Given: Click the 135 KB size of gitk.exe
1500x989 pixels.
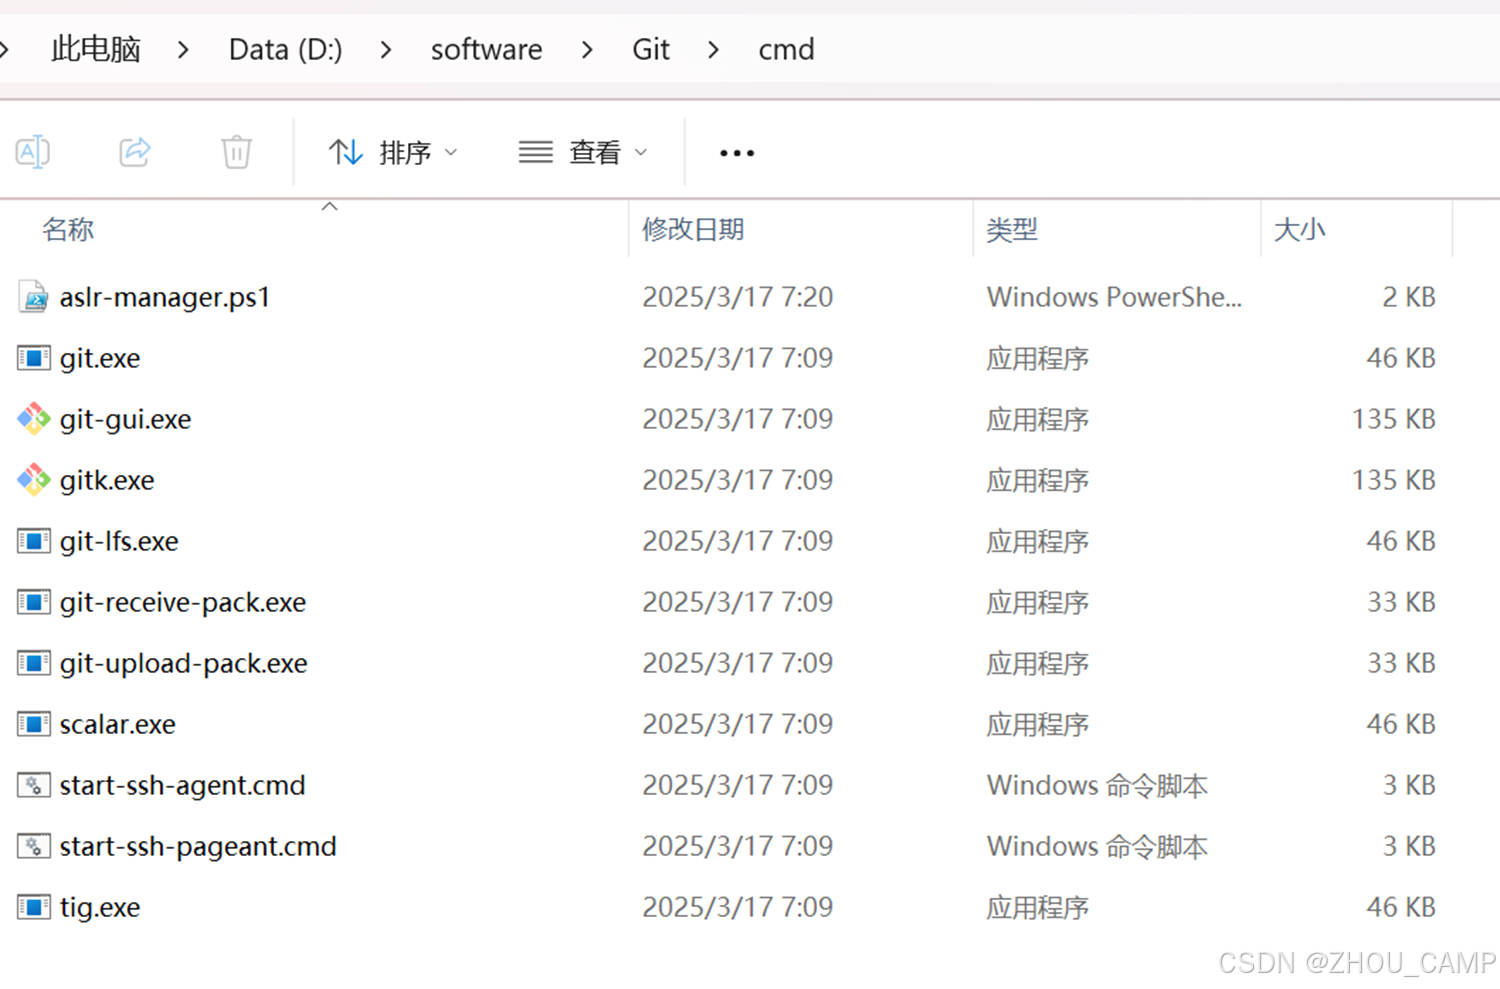Looking at the screenshot, I should pyautogui.click(x=1394, y=480).
